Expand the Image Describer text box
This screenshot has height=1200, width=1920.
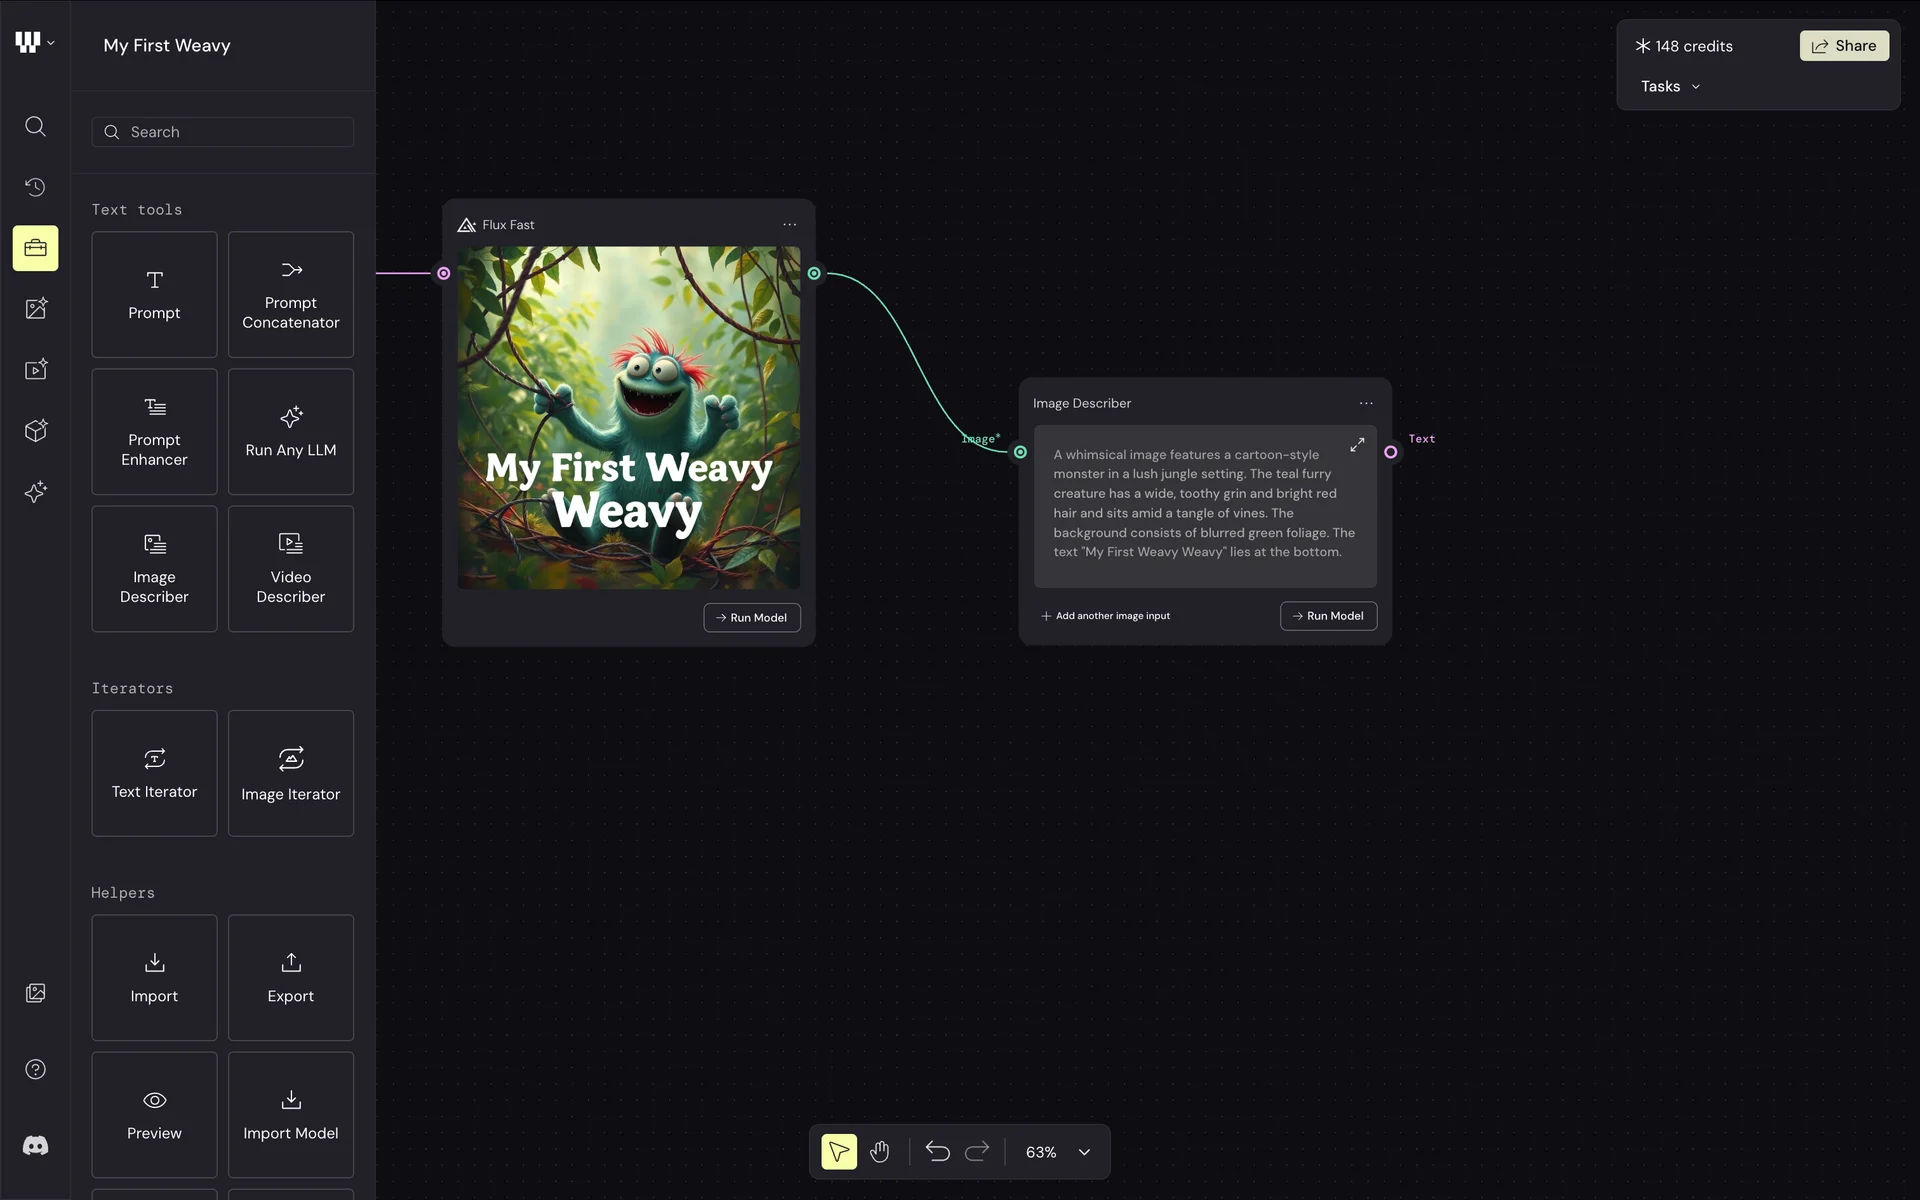[x=1357, y=445]
